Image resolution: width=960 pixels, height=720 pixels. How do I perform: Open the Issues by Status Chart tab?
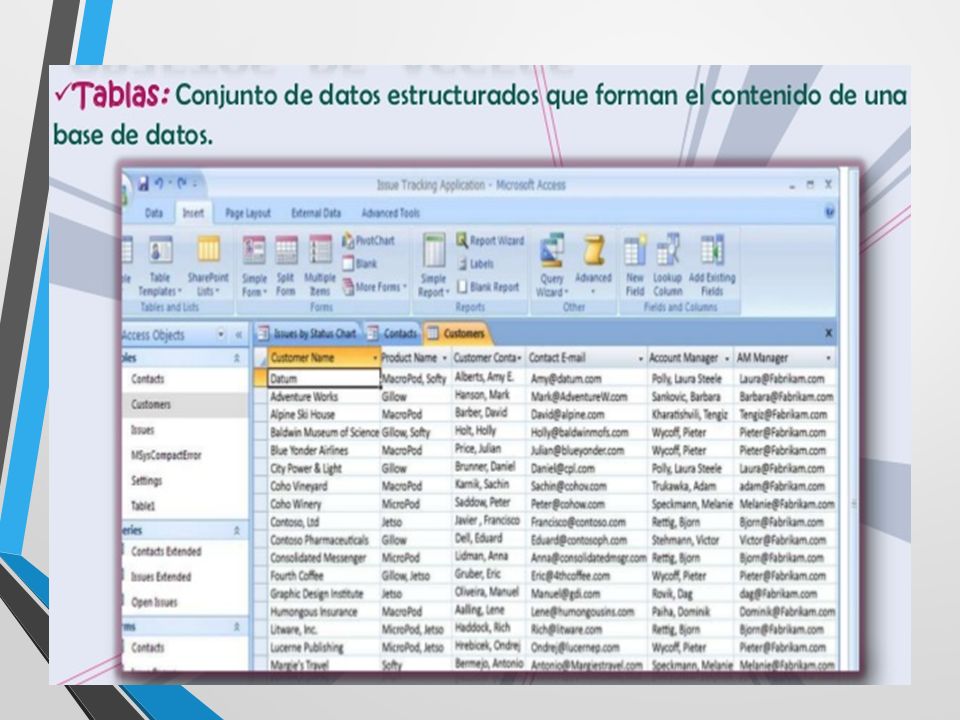coord(307,334)
